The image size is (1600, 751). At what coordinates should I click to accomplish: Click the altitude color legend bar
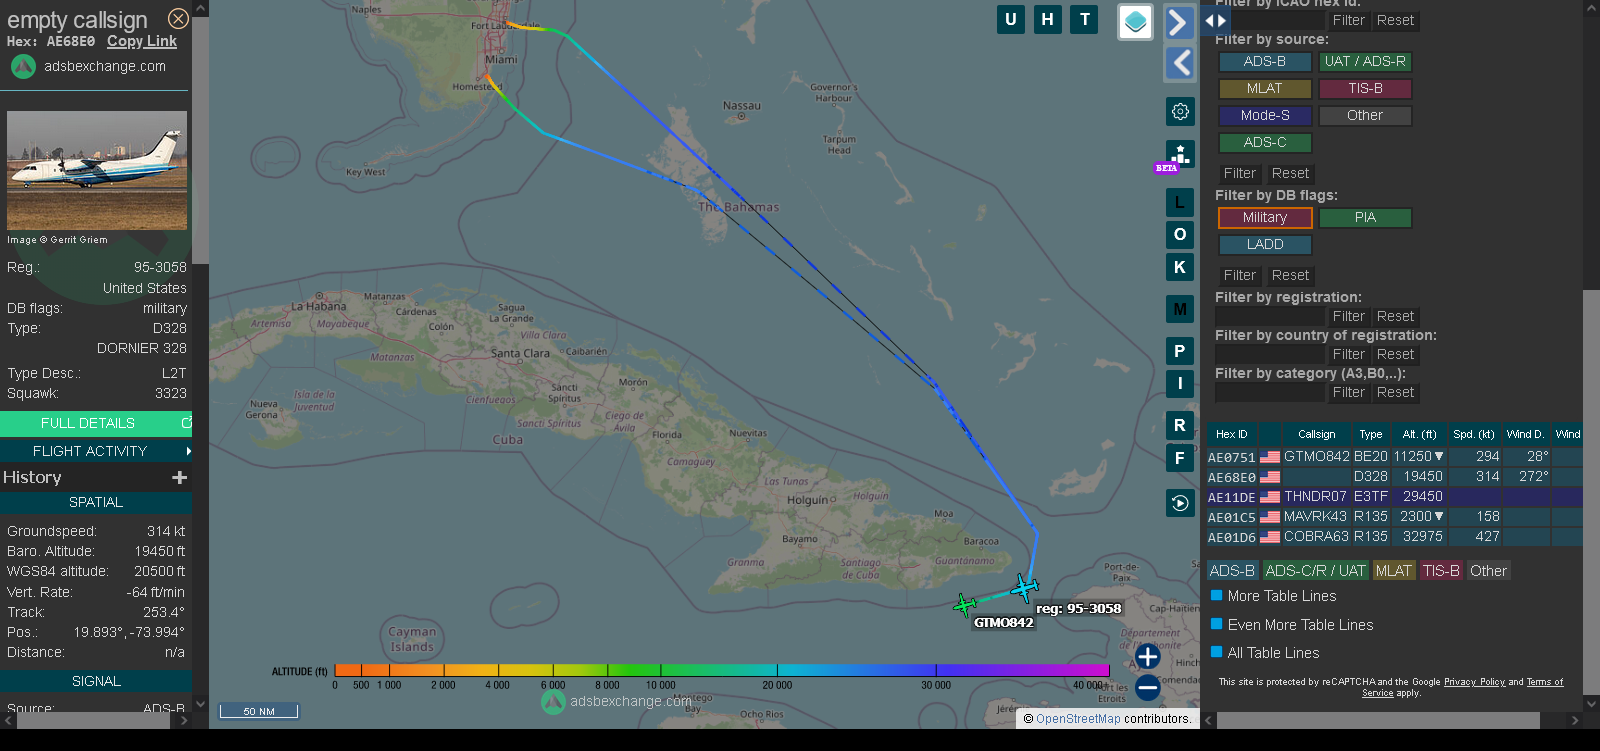[722, 670]
